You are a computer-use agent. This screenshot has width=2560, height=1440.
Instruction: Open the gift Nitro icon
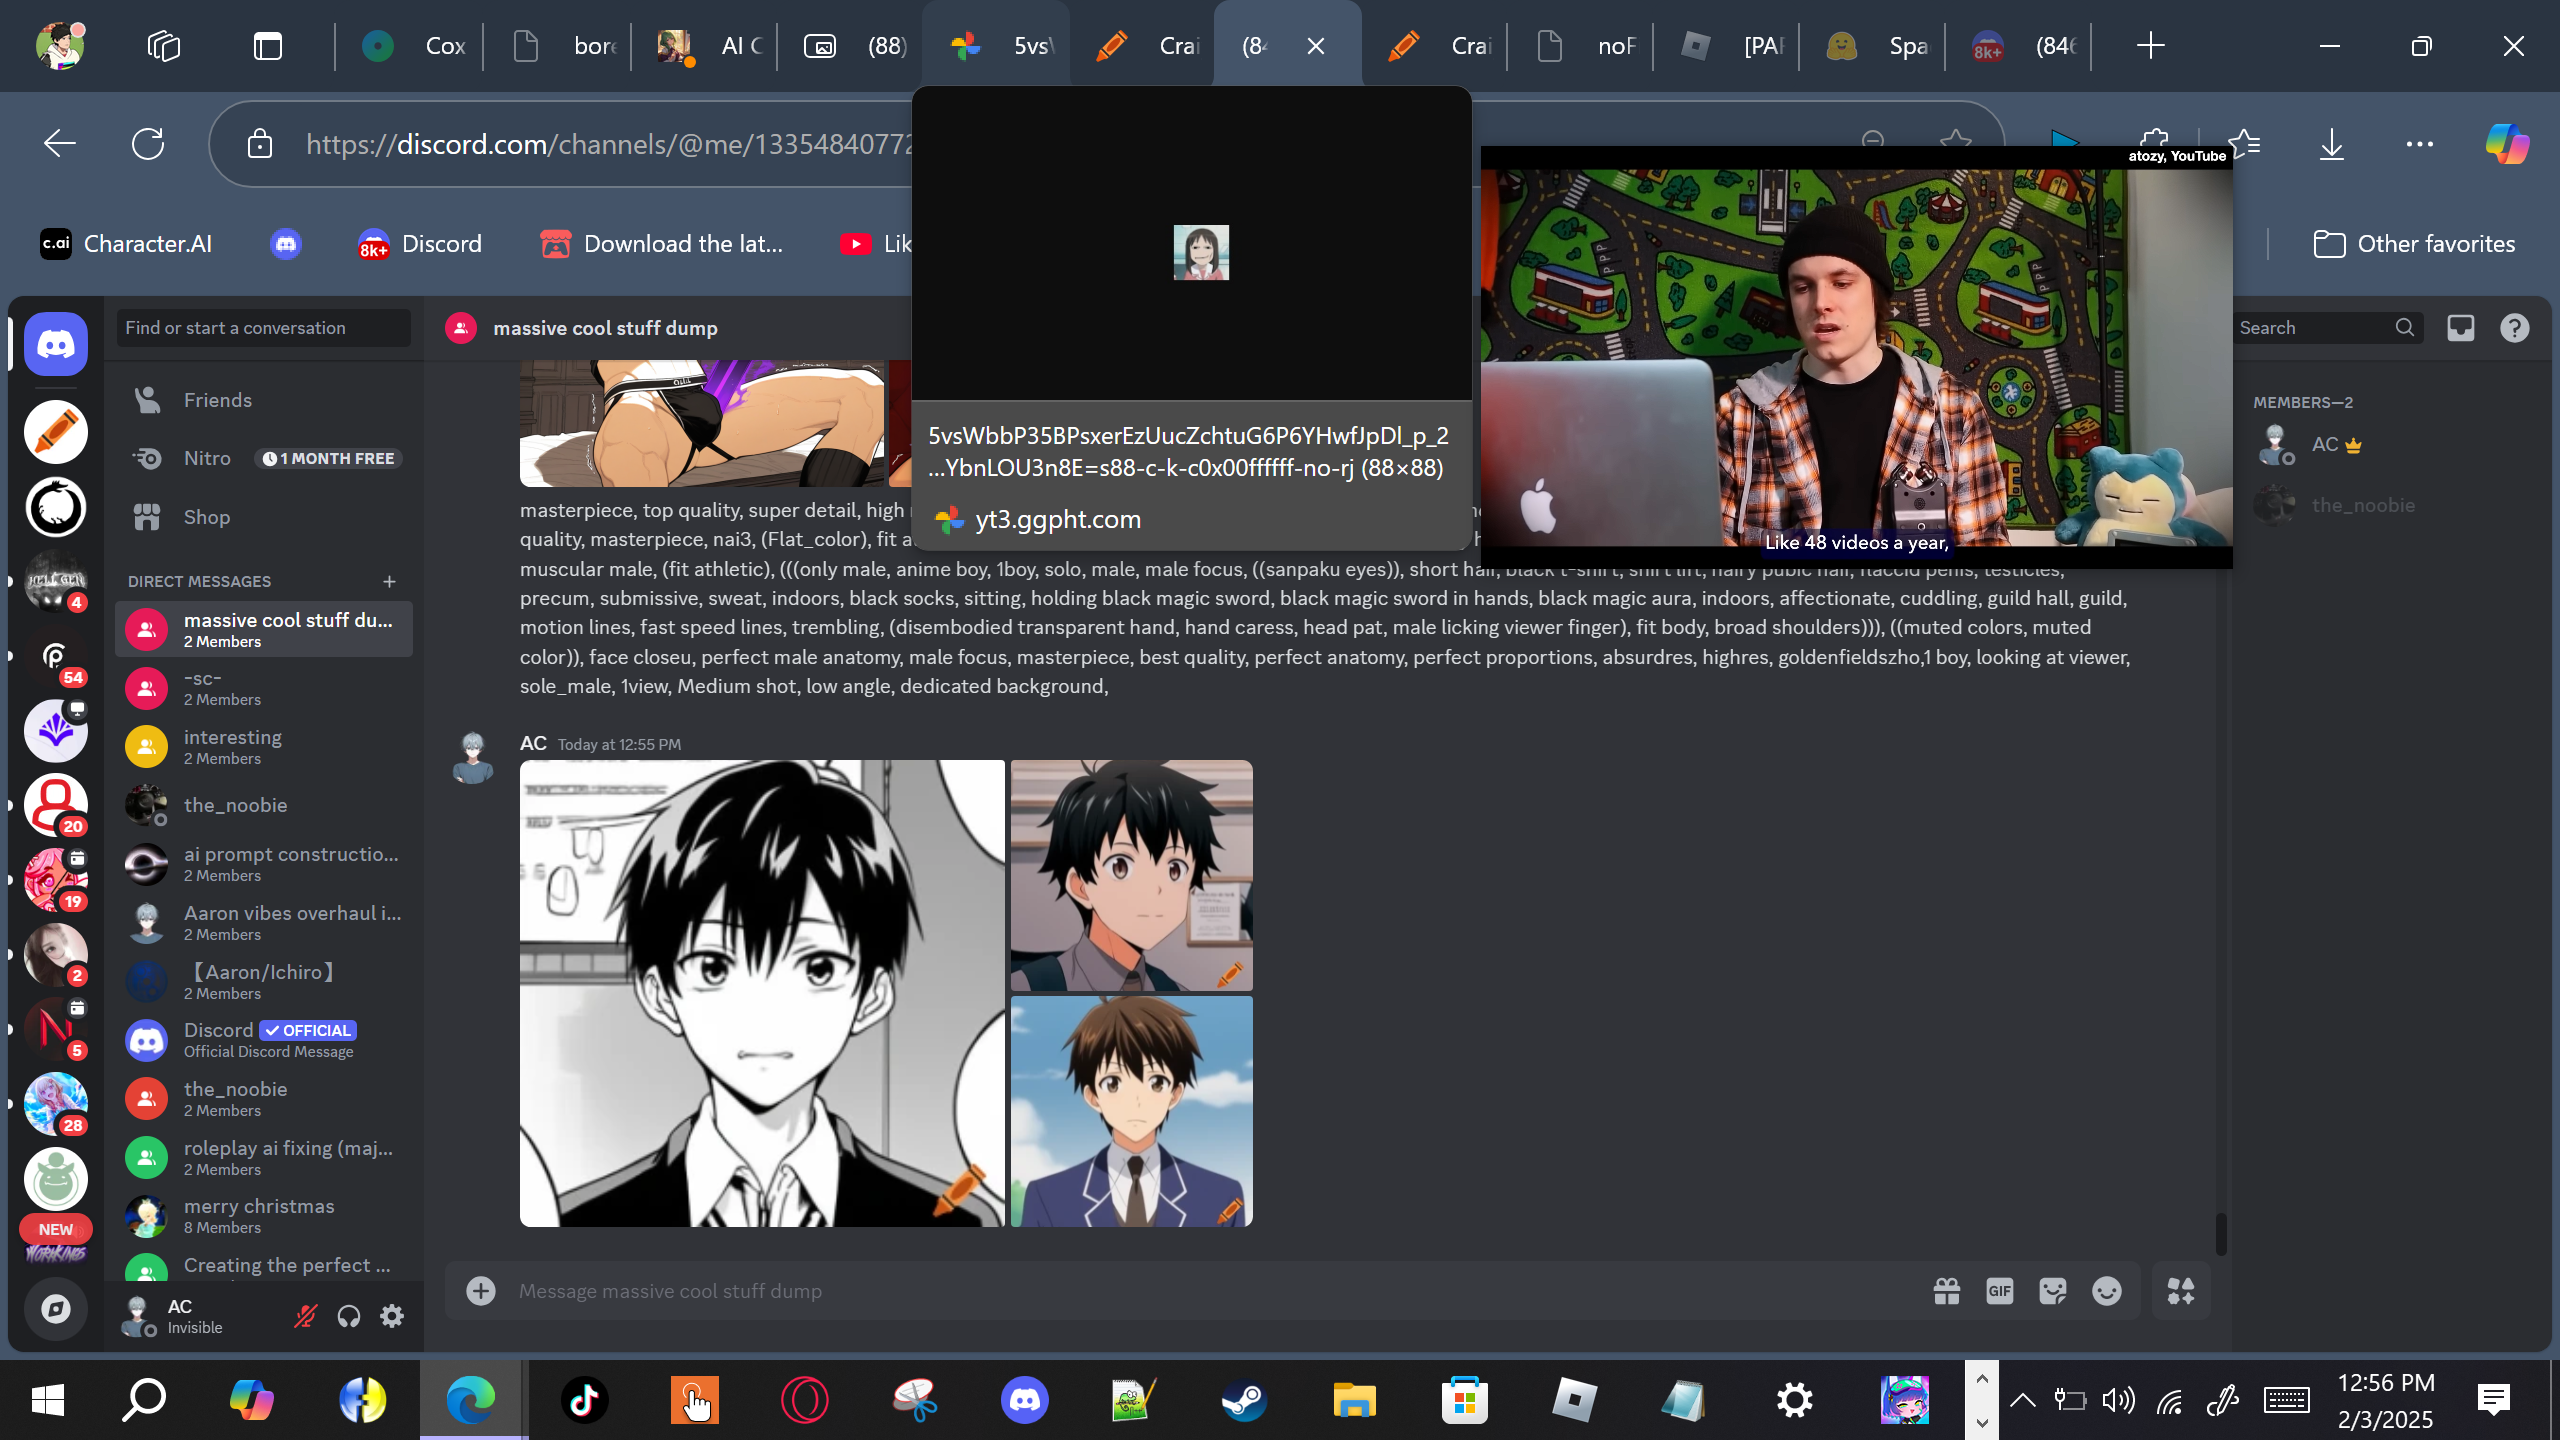coord(1946,1291)
